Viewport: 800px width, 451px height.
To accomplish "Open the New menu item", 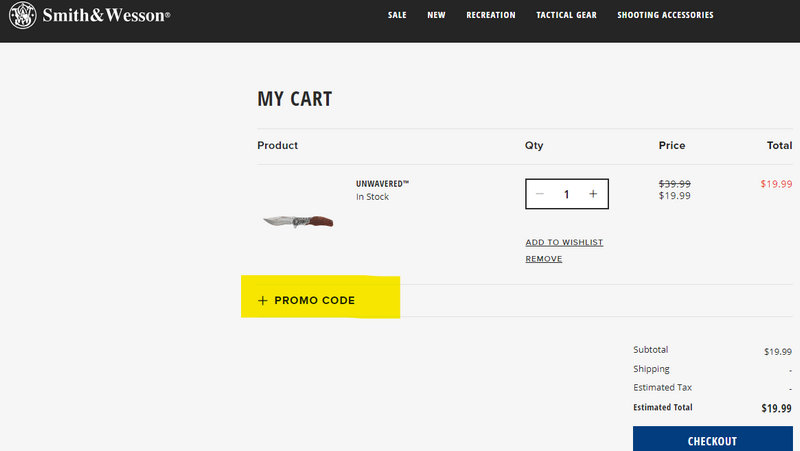I will pos(436,16).
